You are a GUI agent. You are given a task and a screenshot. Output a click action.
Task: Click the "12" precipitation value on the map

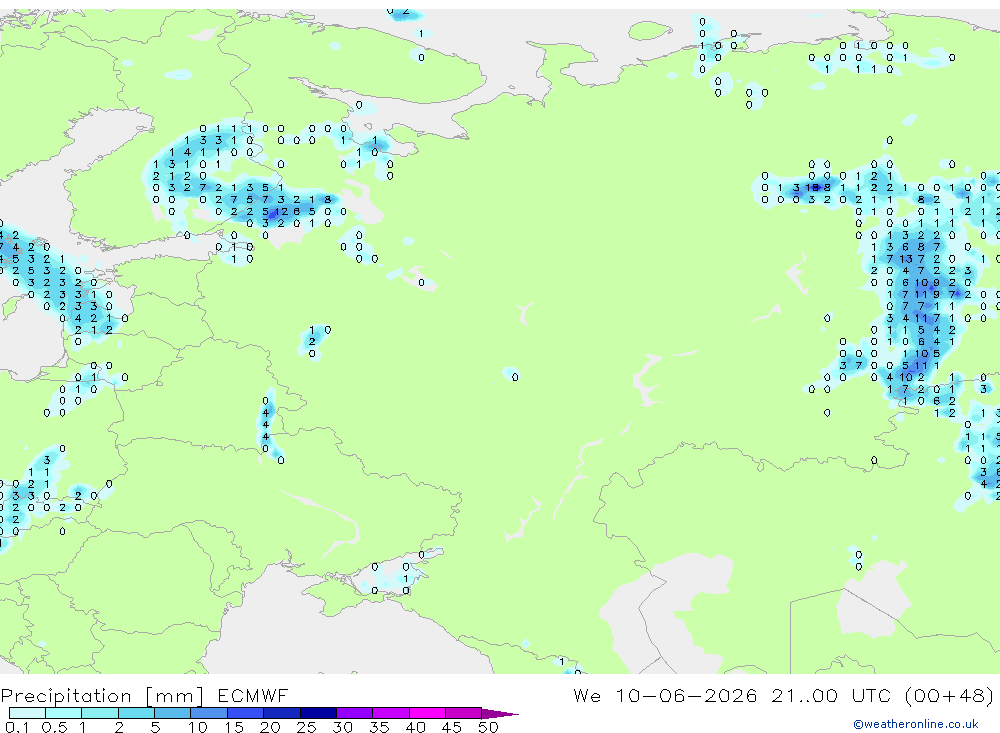pyautogui.click(x=281, y=211)
